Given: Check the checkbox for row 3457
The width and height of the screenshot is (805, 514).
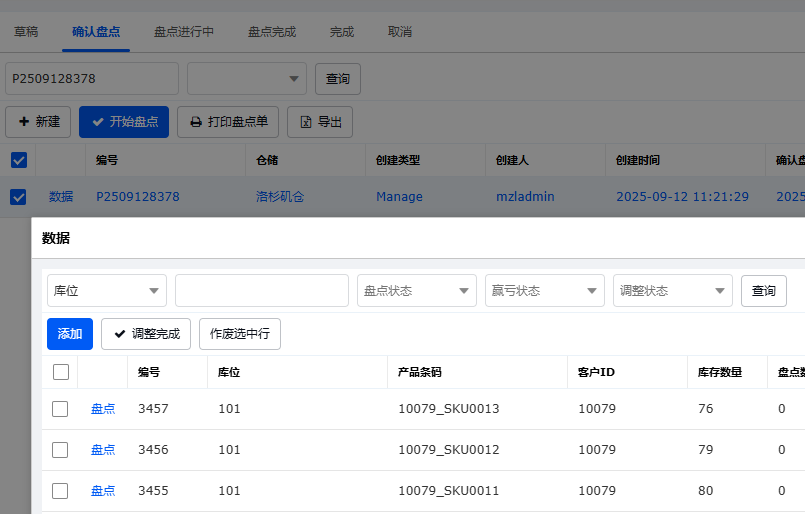Looking at the screenshot, I should [60, 409].
